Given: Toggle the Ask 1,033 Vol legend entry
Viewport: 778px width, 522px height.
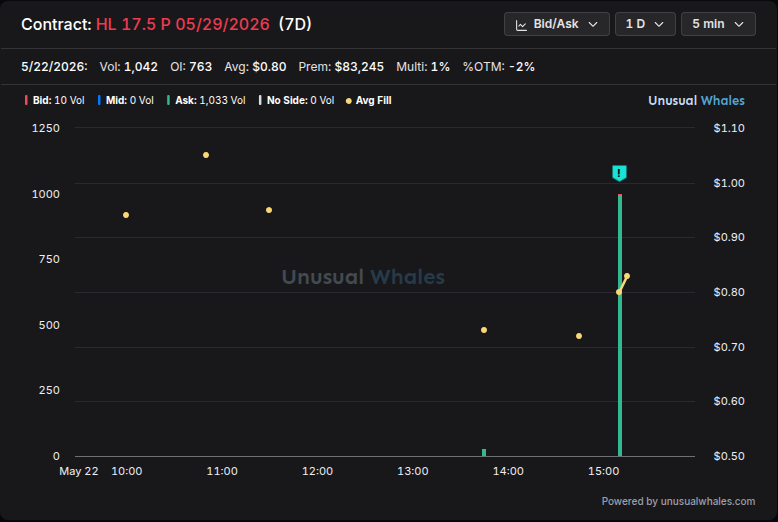Looking at the screenshot, I should [206, 100].
